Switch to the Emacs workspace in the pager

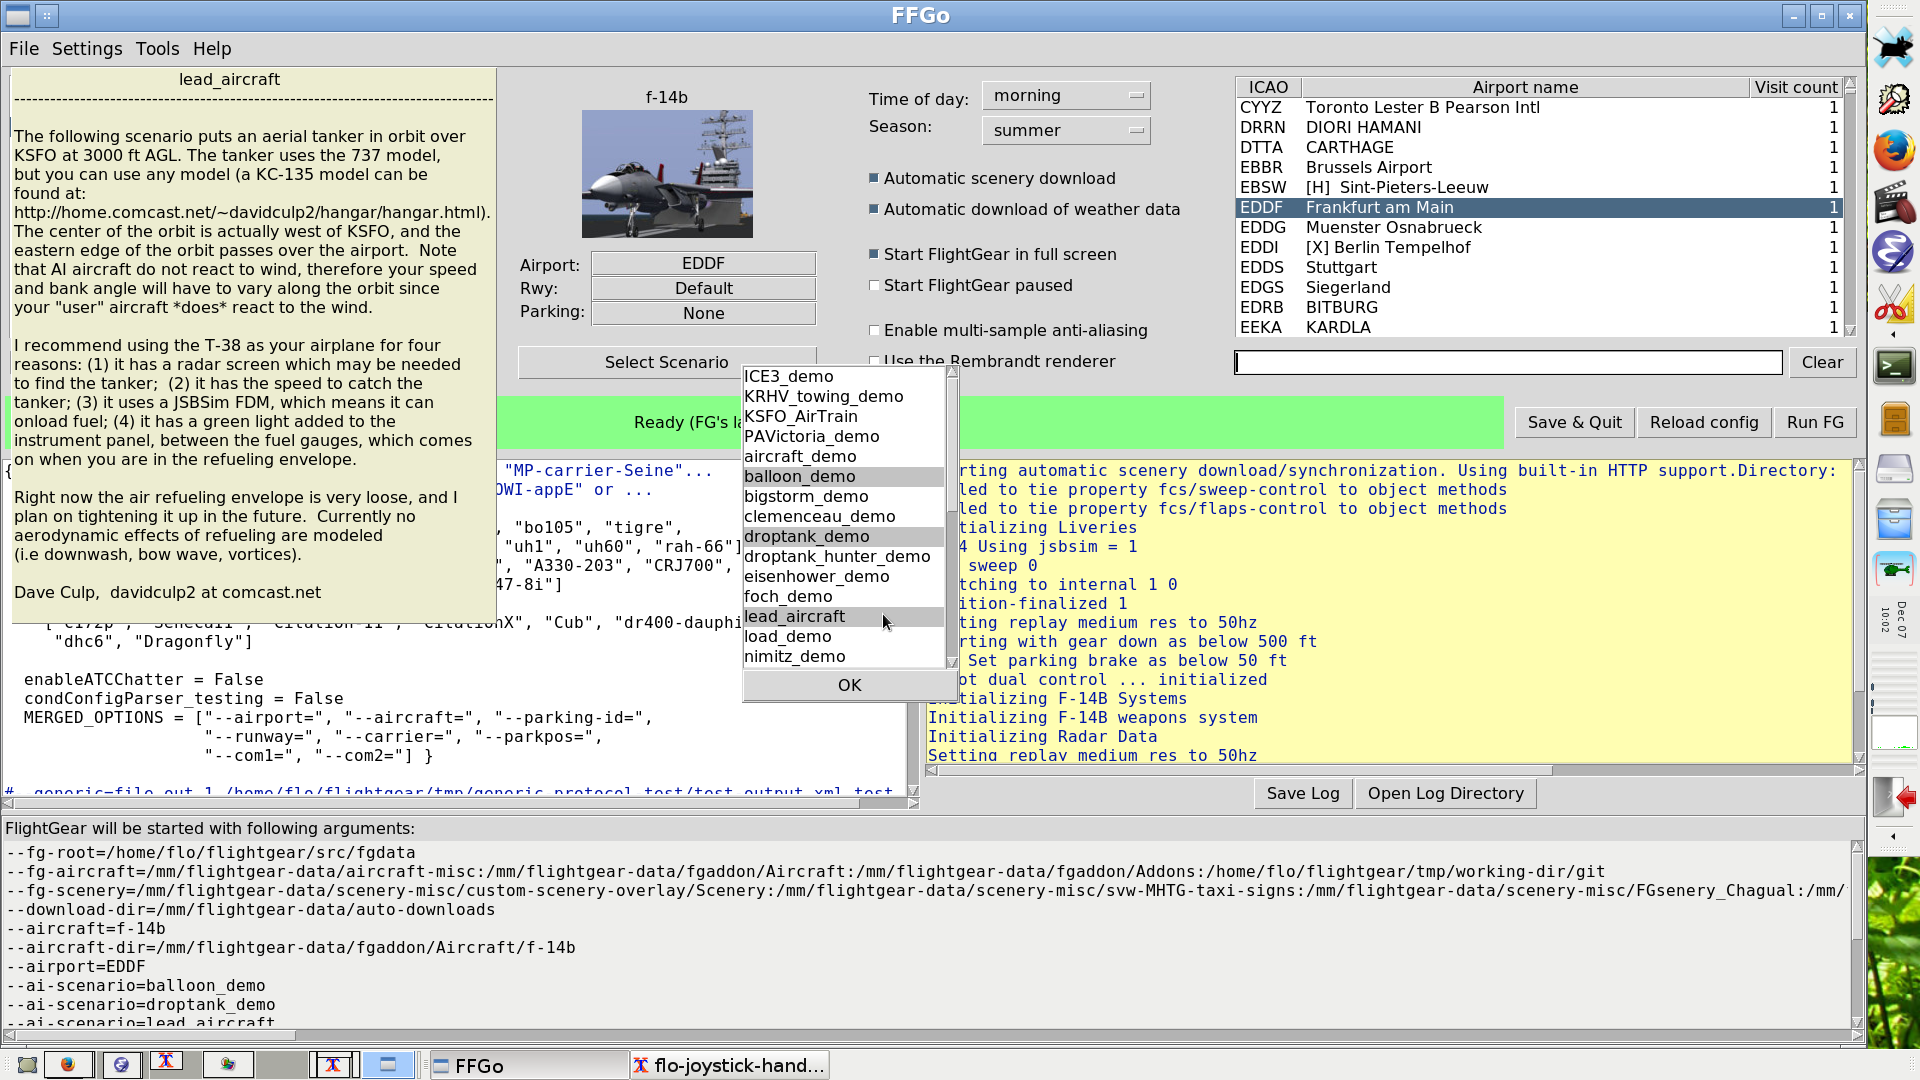point(121,1065)
